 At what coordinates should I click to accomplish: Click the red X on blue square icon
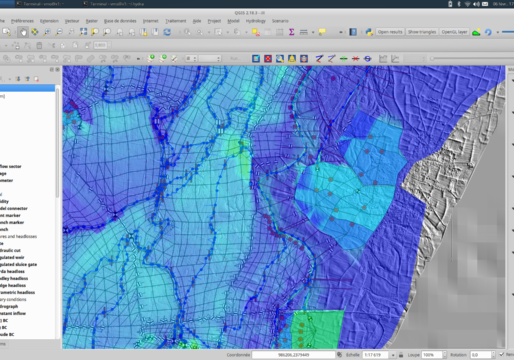[268, 59]
